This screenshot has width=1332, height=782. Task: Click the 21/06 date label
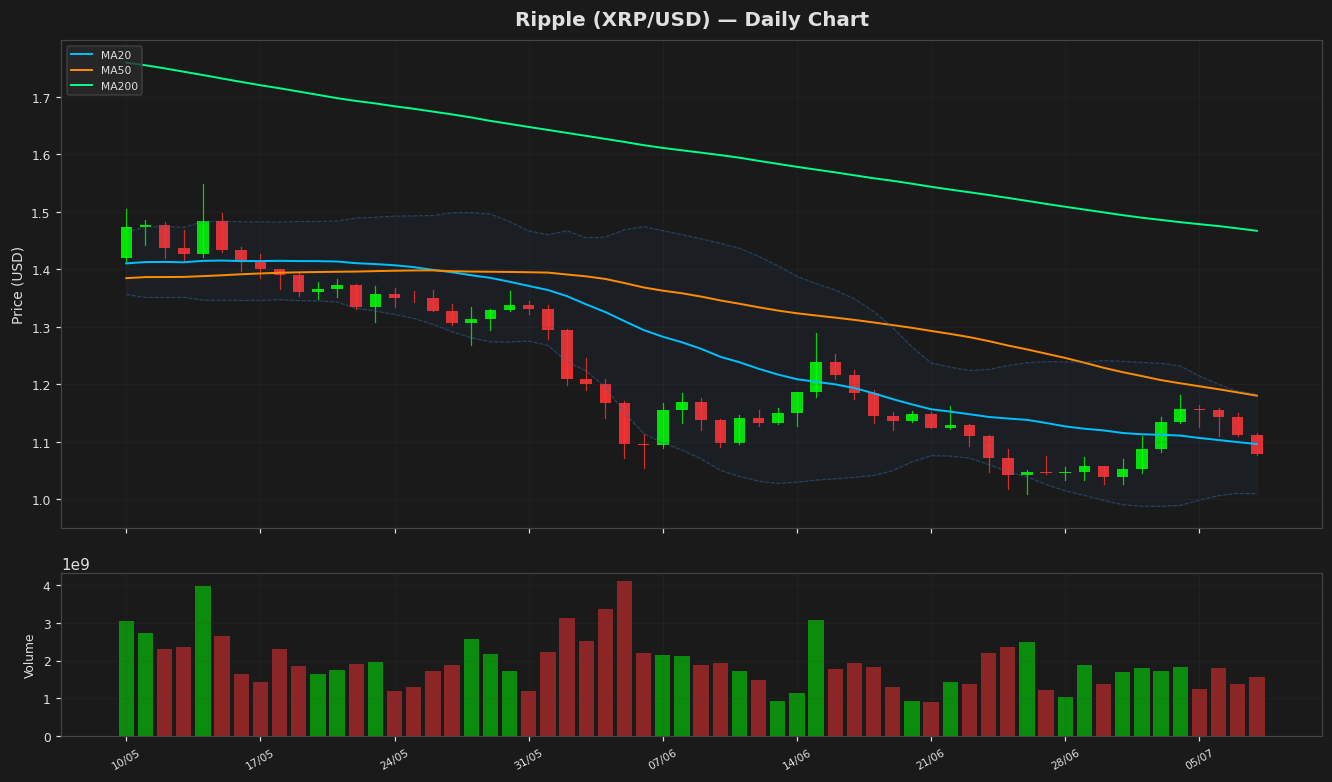point(930,760)
